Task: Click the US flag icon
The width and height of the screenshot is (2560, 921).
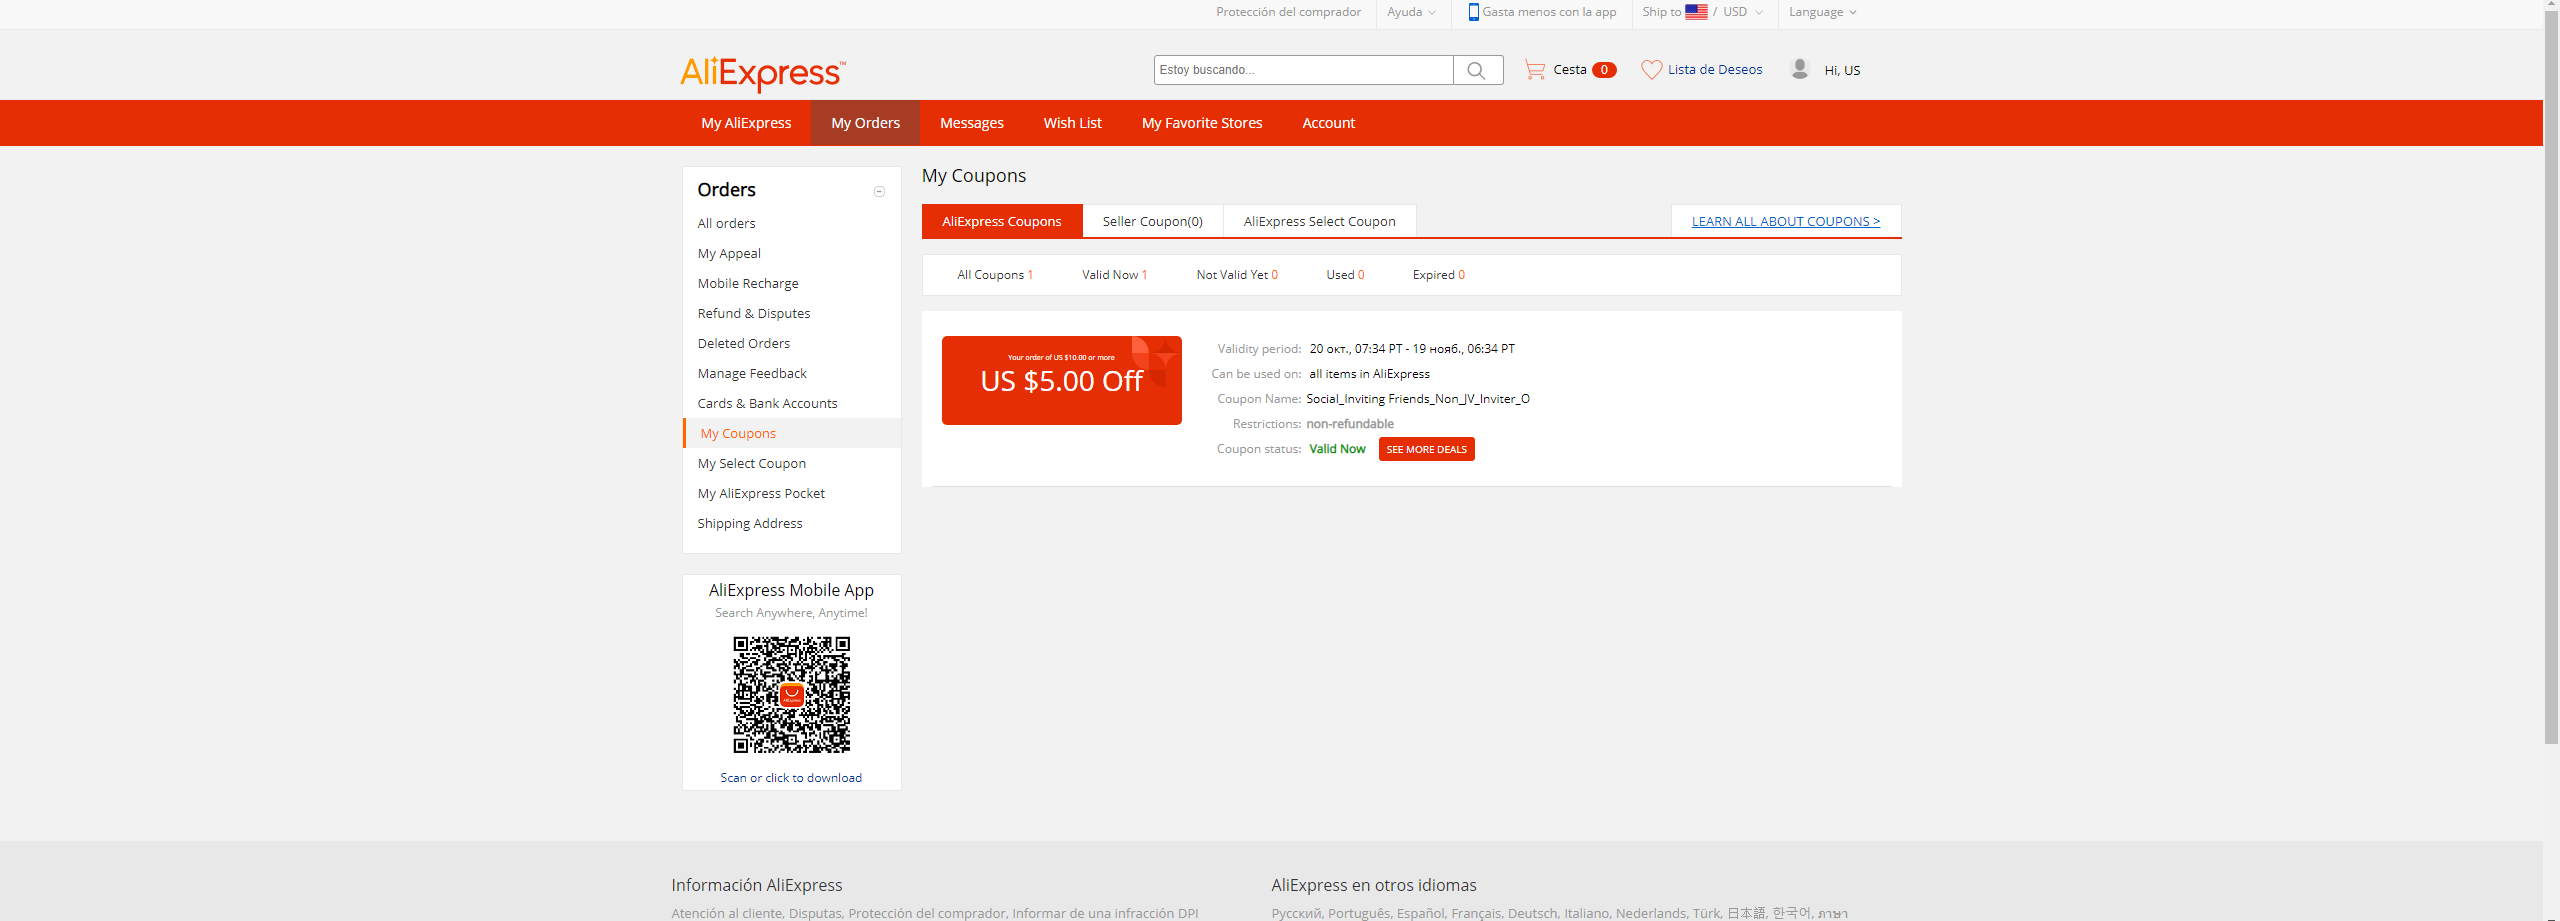Action: pyautogui.click(x=1696, y=12)
